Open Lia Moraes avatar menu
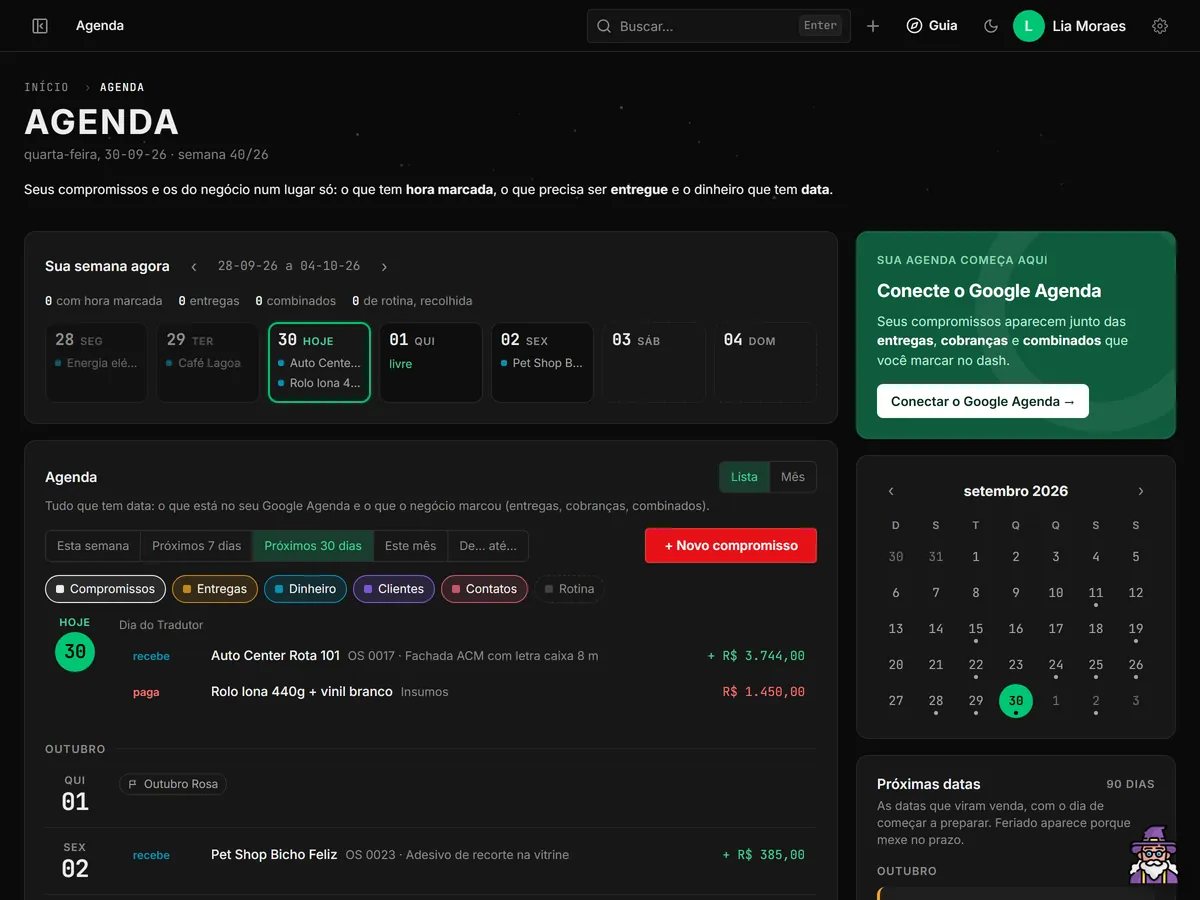The width and height of the screenshot is (1200, 900). coord(1070,26)
